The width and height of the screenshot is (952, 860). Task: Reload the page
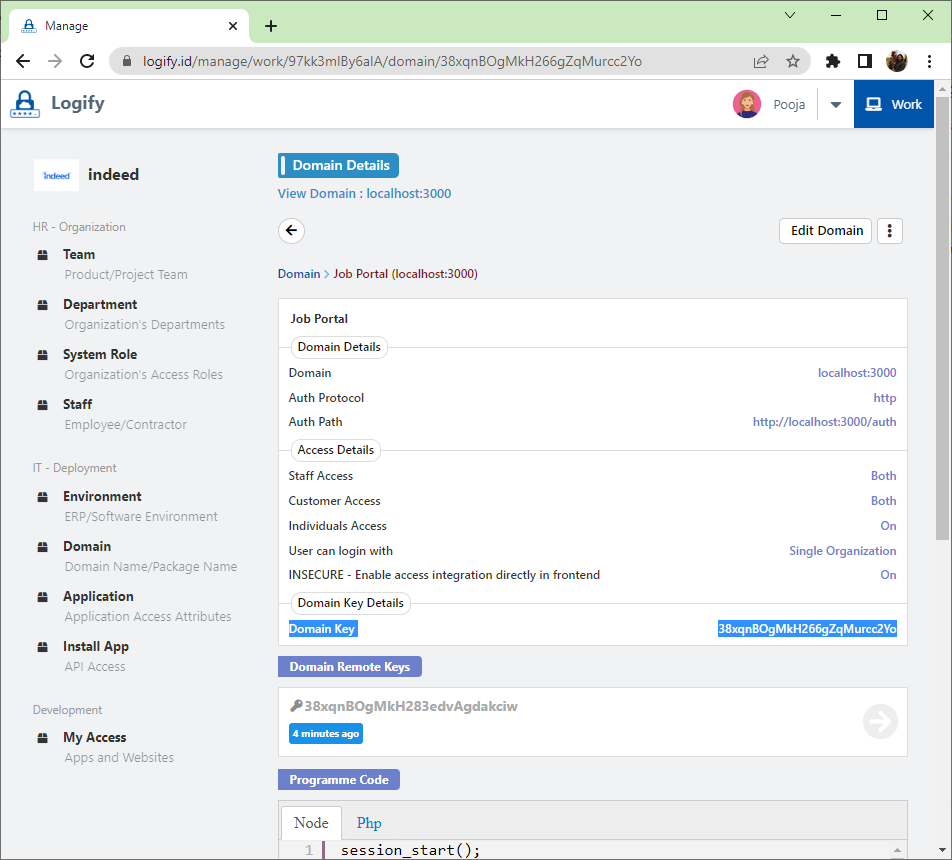click(x=87, y=61)
